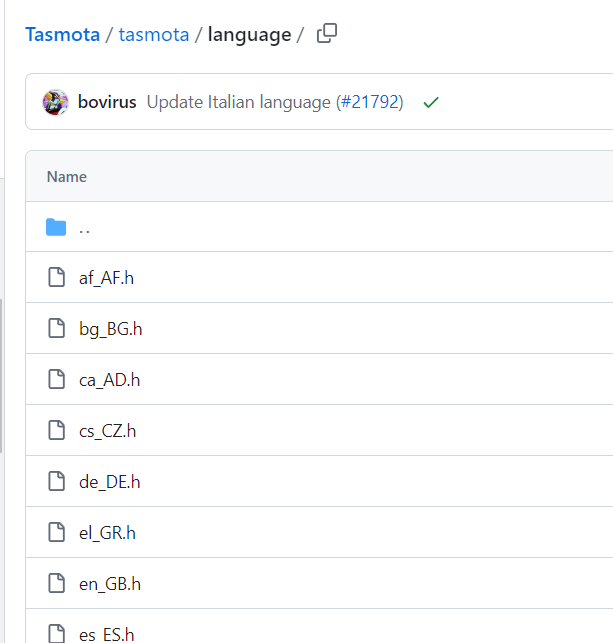Open the bovirus author link

pyautogui.click(x=107, y=102)
